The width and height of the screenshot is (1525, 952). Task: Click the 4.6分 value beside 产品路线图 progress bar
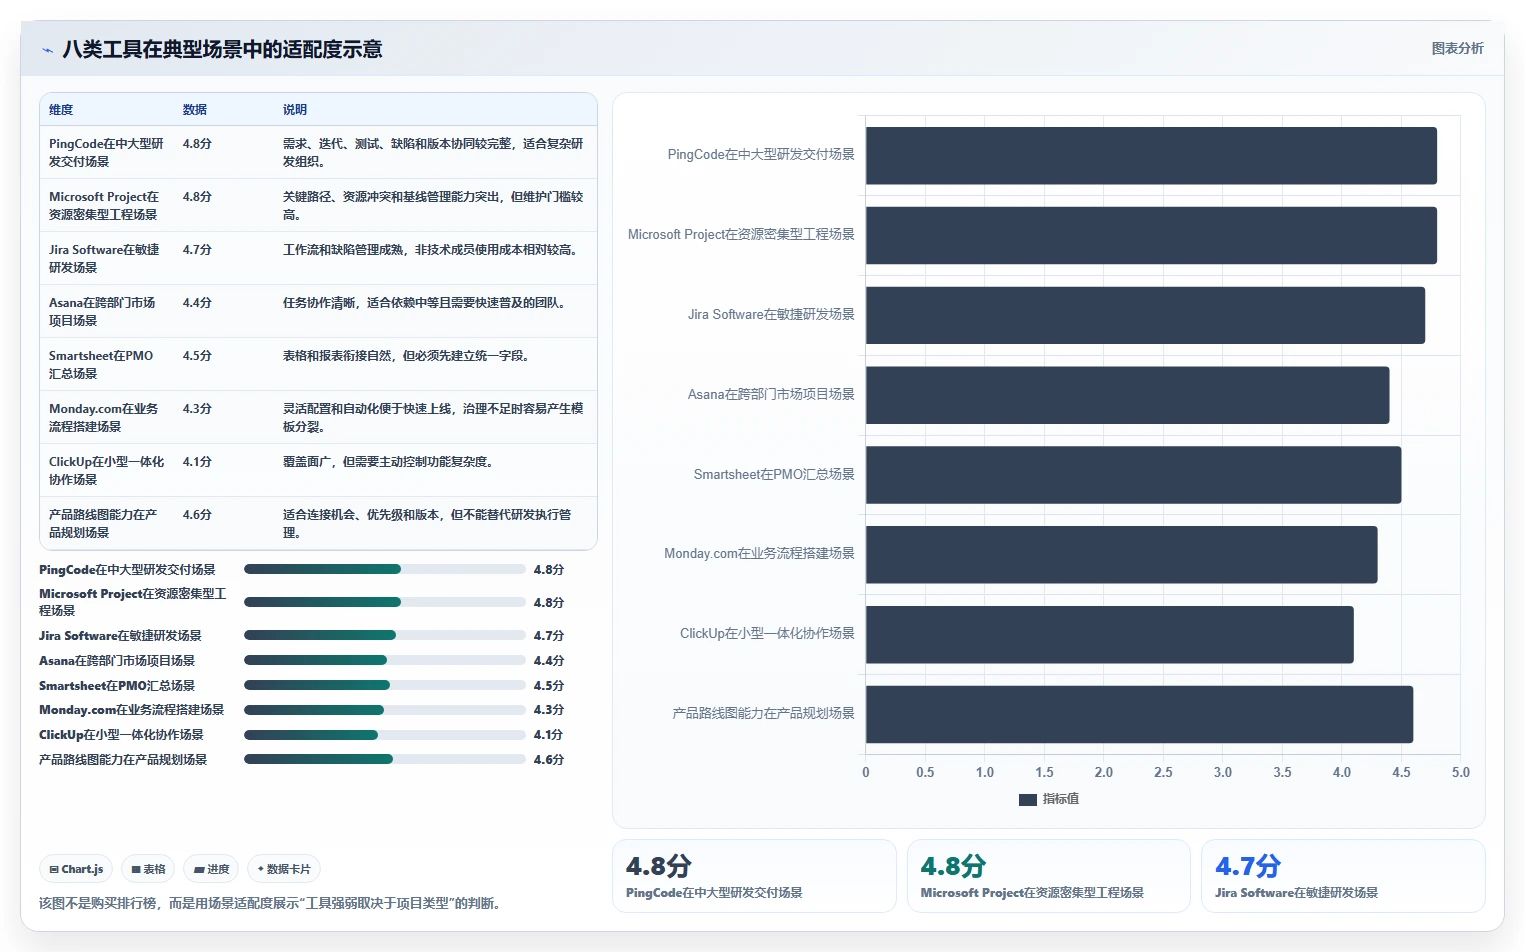(548, 760)
